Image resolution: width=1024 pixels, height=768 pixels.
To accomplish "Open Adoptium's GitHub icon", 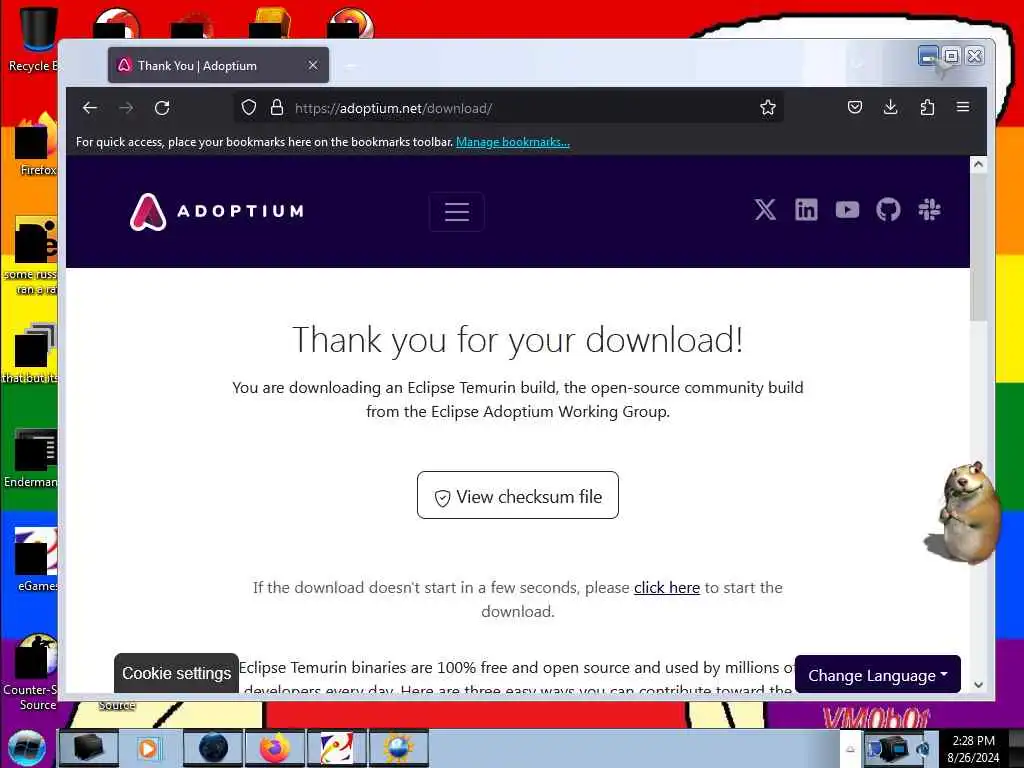I will 888,210.
